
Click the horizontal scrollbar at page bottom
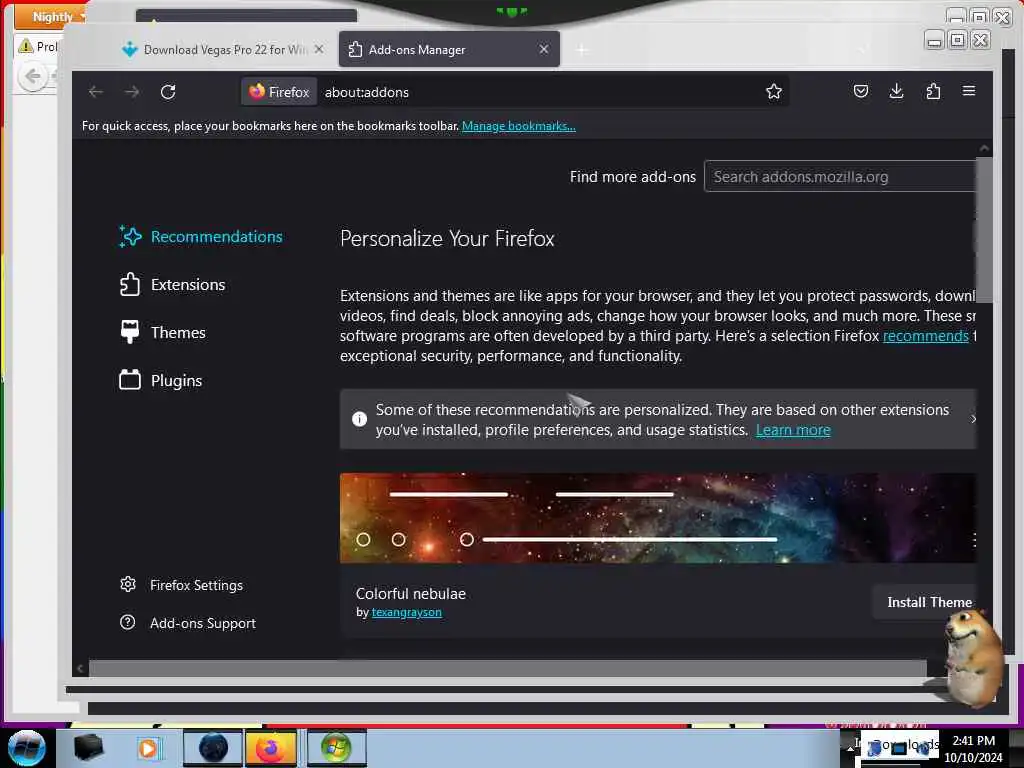(507, 668)
